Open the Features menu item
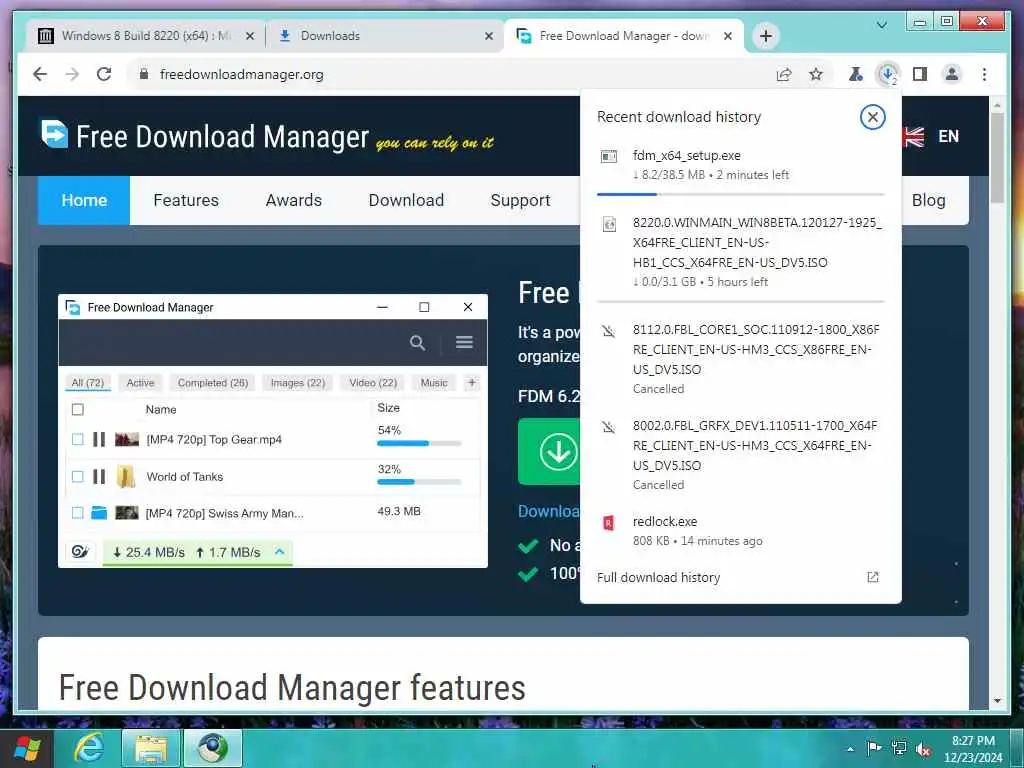1024x768 pixels. (186, 200)
